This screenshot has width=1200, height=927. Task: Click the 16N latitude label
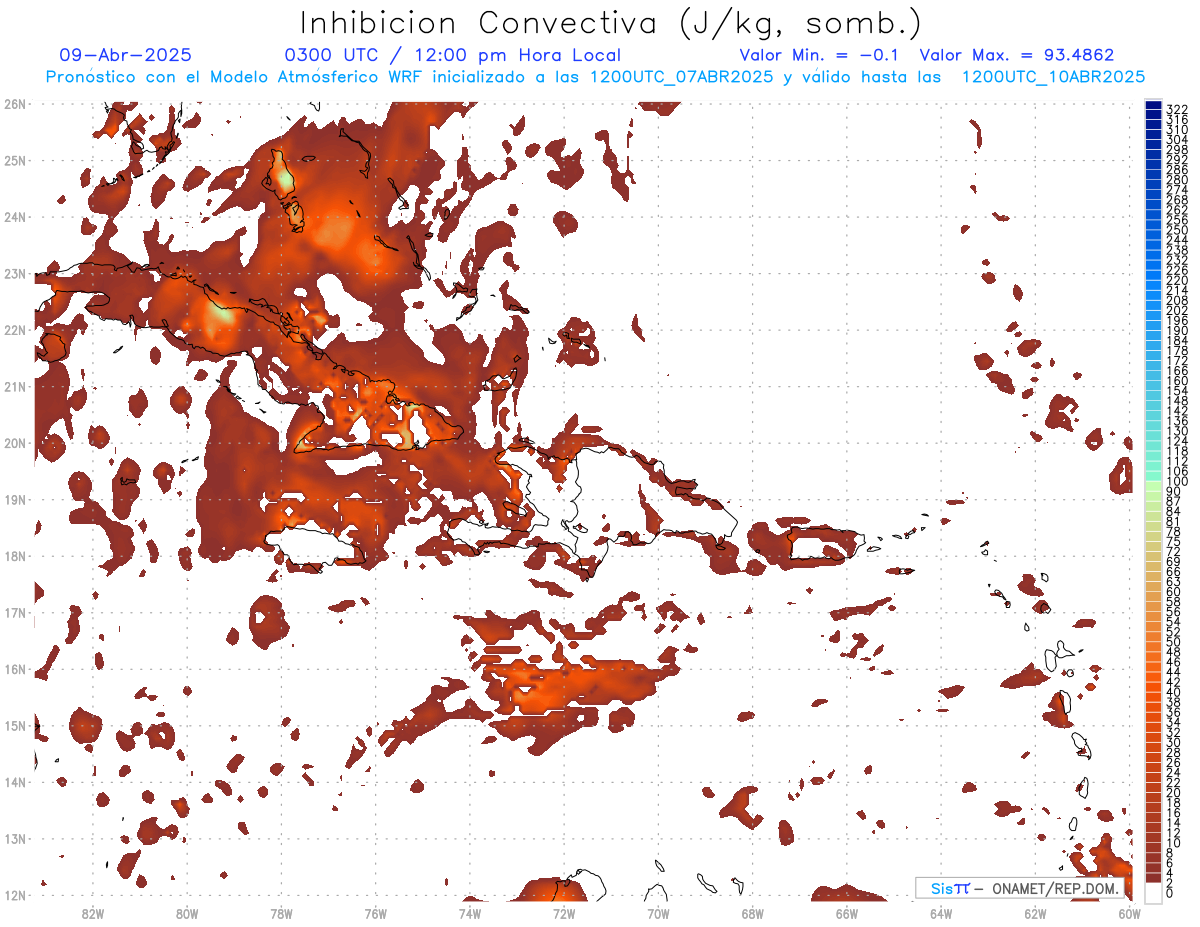[15, 669]
